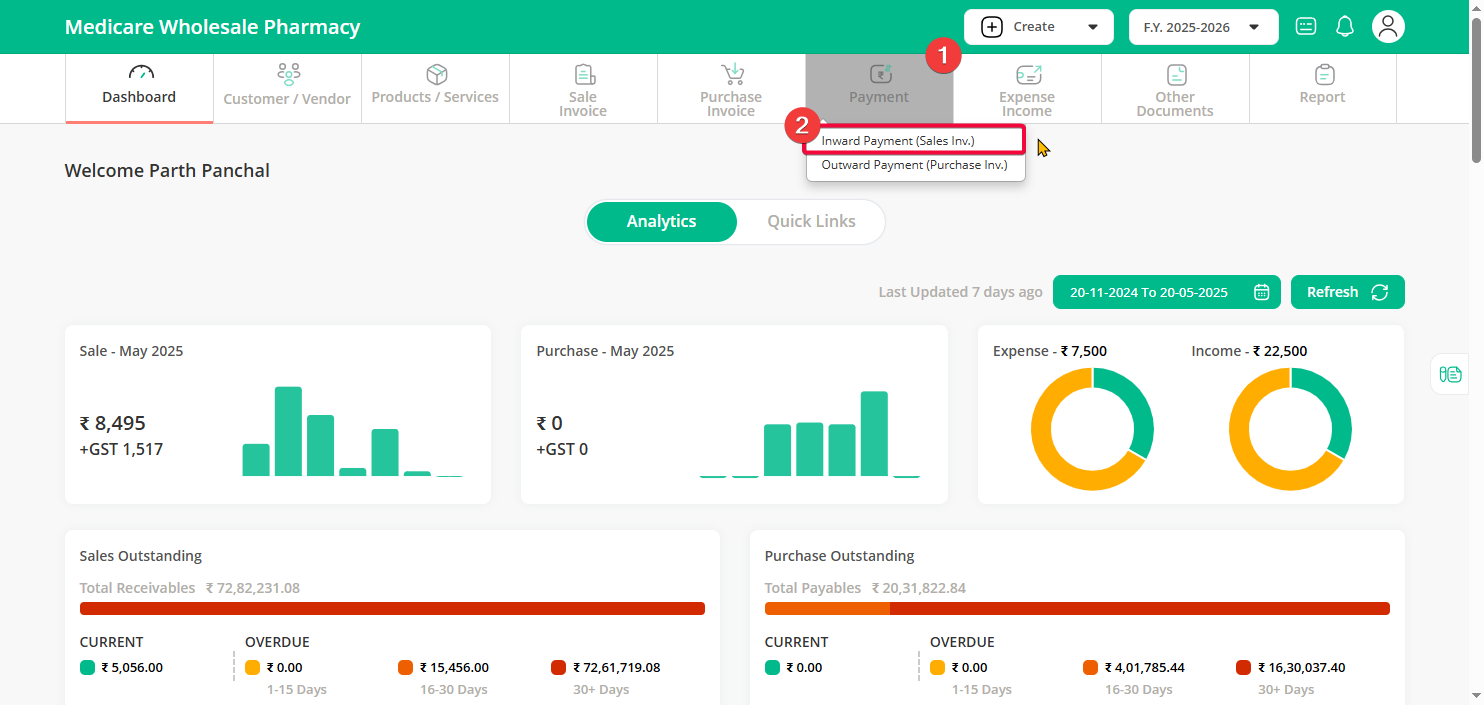Click the user profile avatar icon
Viewport: 1484px width, 705px height.
tap(1388, 27)
